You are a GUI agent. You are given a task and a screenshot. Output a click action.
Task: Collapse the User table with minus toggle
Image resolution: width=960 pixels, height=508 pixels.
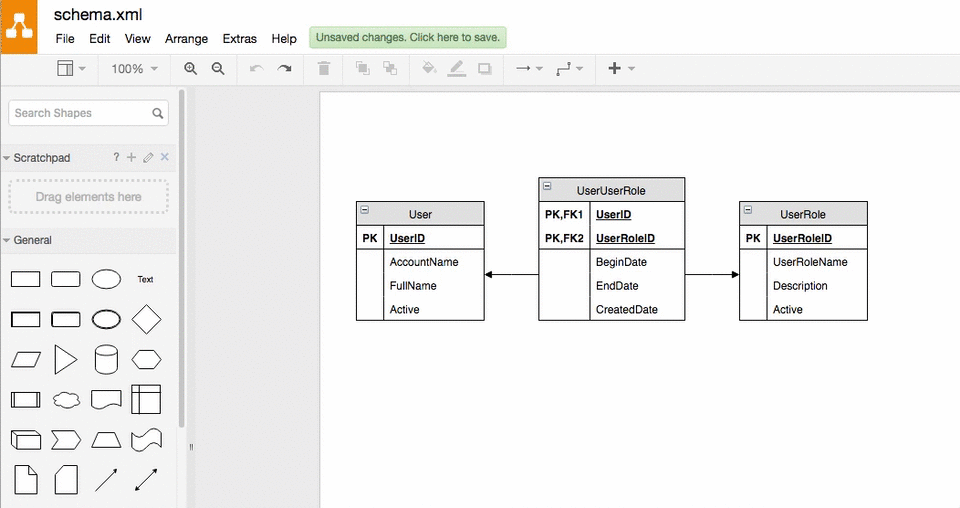coord(365,211)
